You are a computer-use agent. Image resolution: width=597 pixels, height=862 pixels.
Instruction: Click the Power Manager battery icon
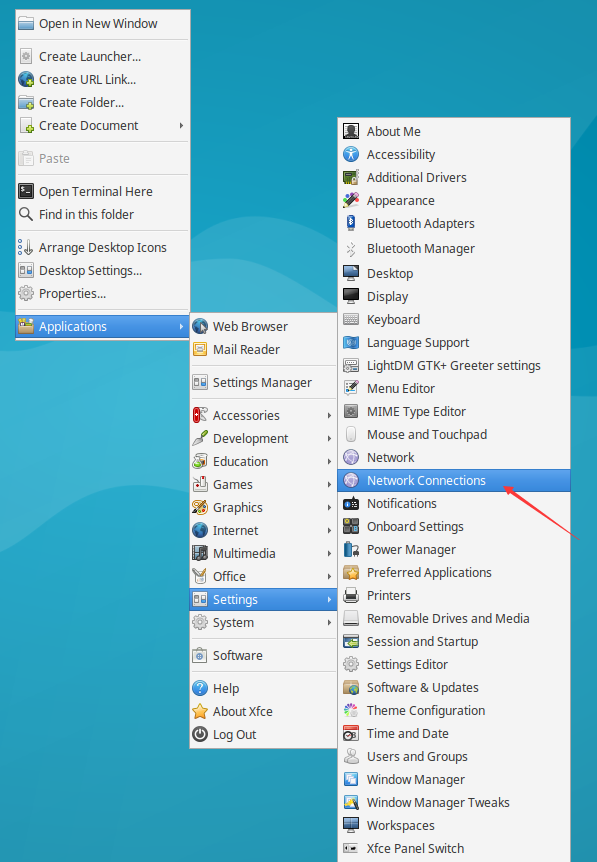tap(351, 549)
